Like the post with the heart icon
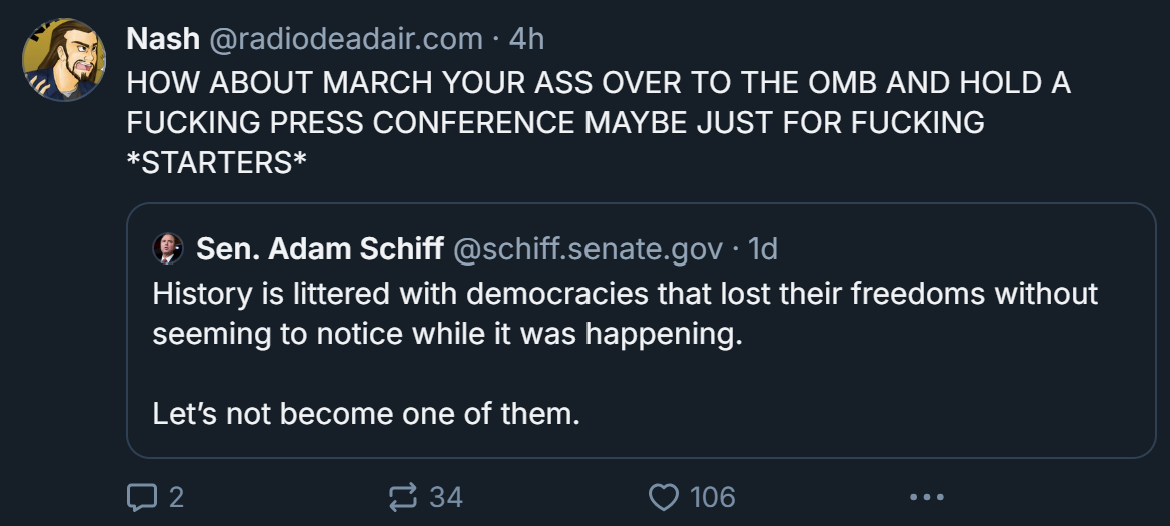 [663, 497]
